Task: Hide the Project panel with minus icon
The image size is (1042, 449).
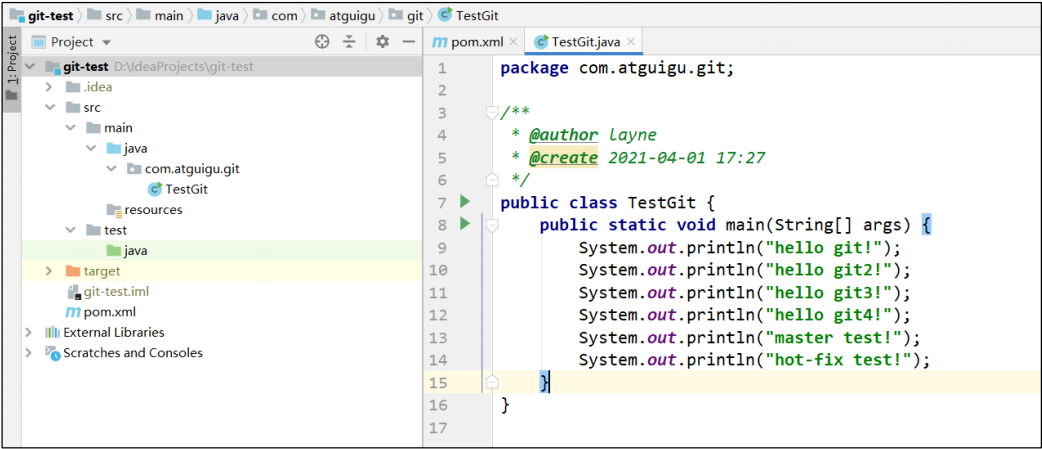Action: [408, 42]
